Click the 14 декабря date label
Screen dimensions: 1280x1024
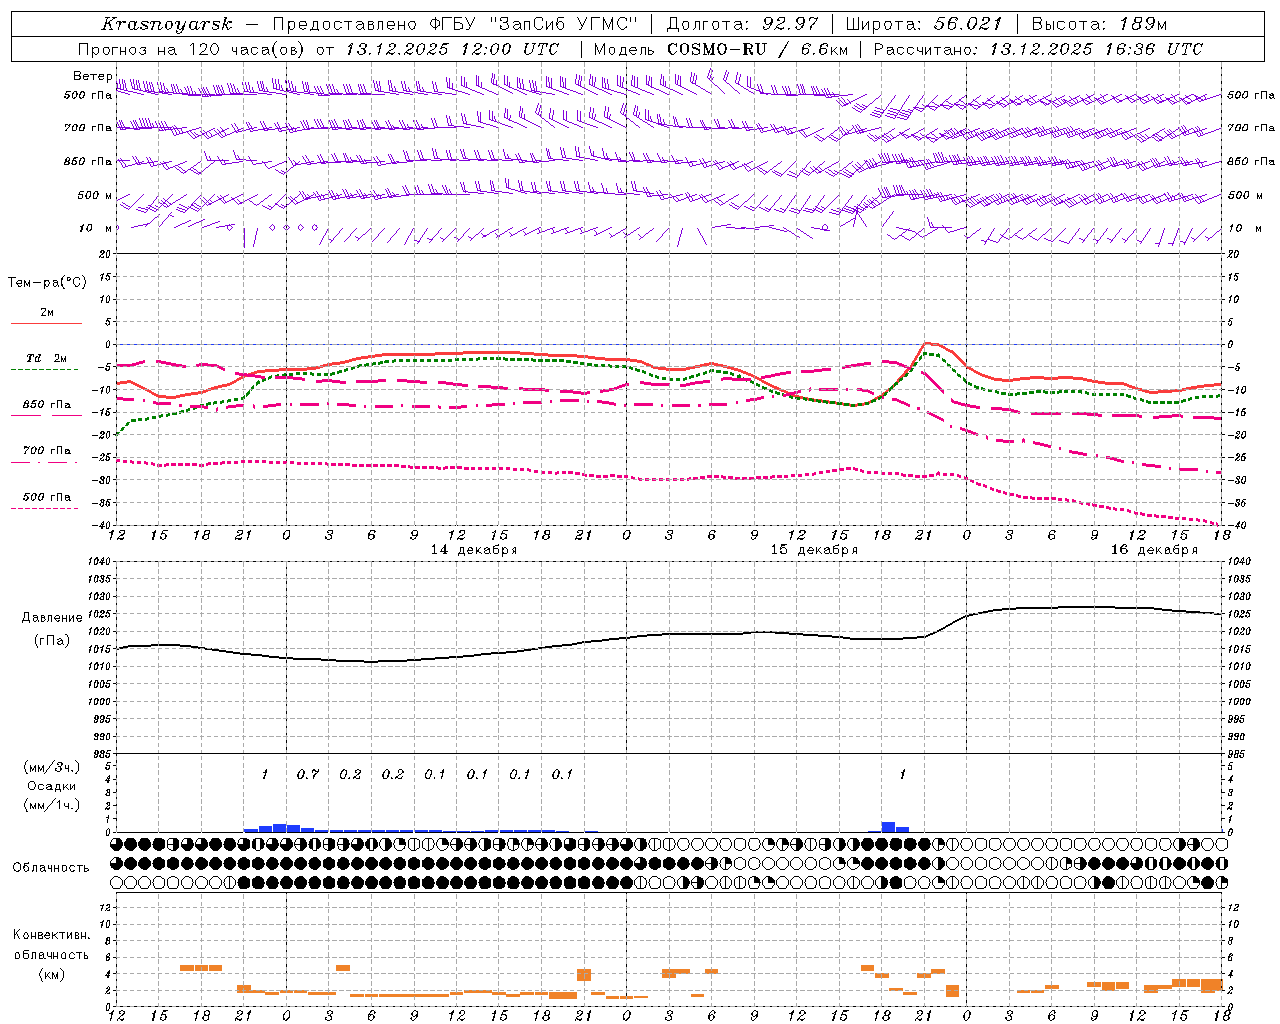474,550
